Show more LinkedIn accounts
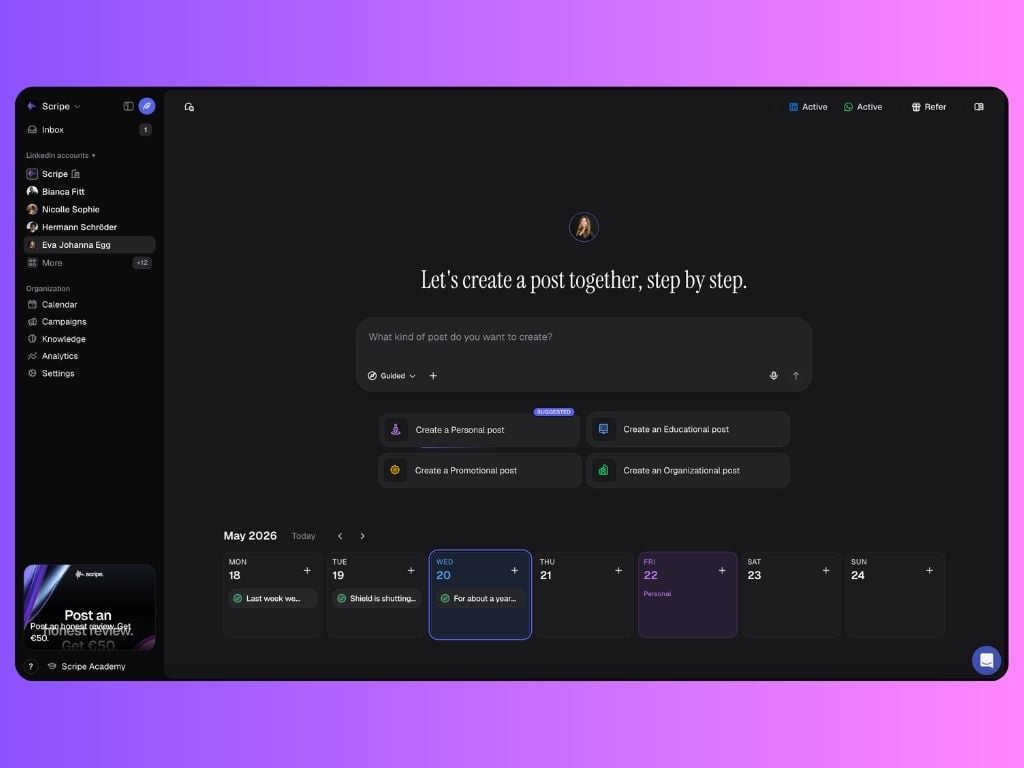The width and height of the screenshot is (1024, 768). [89, 263]
